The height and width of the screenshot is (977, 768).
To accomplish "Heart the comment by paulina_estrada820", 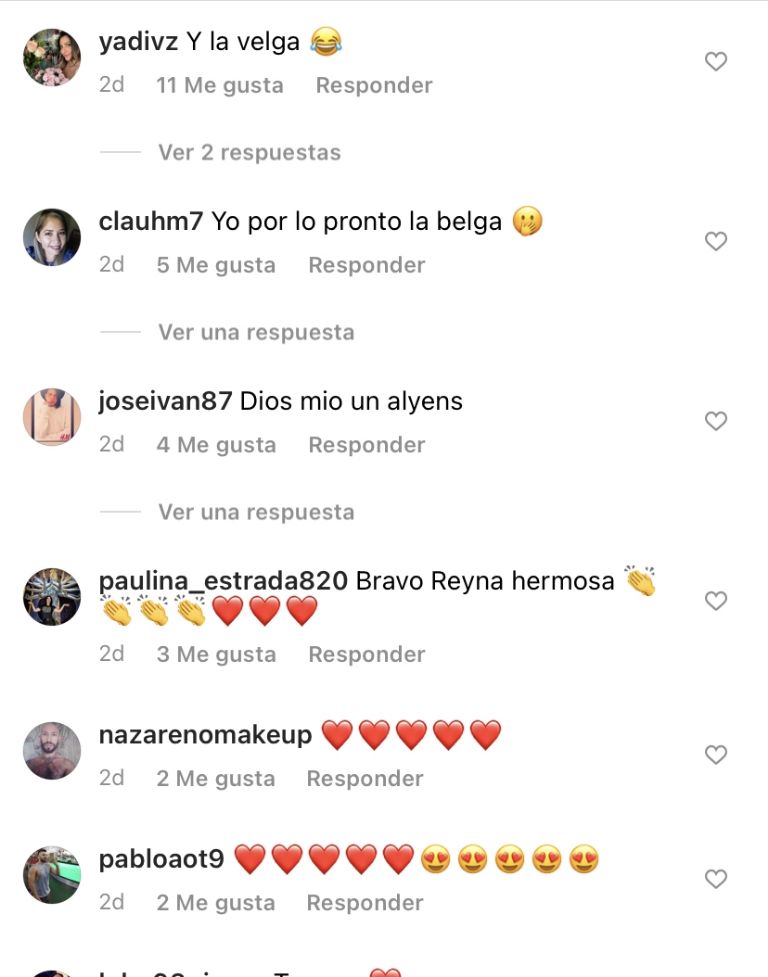I will [x=716, y=601].
